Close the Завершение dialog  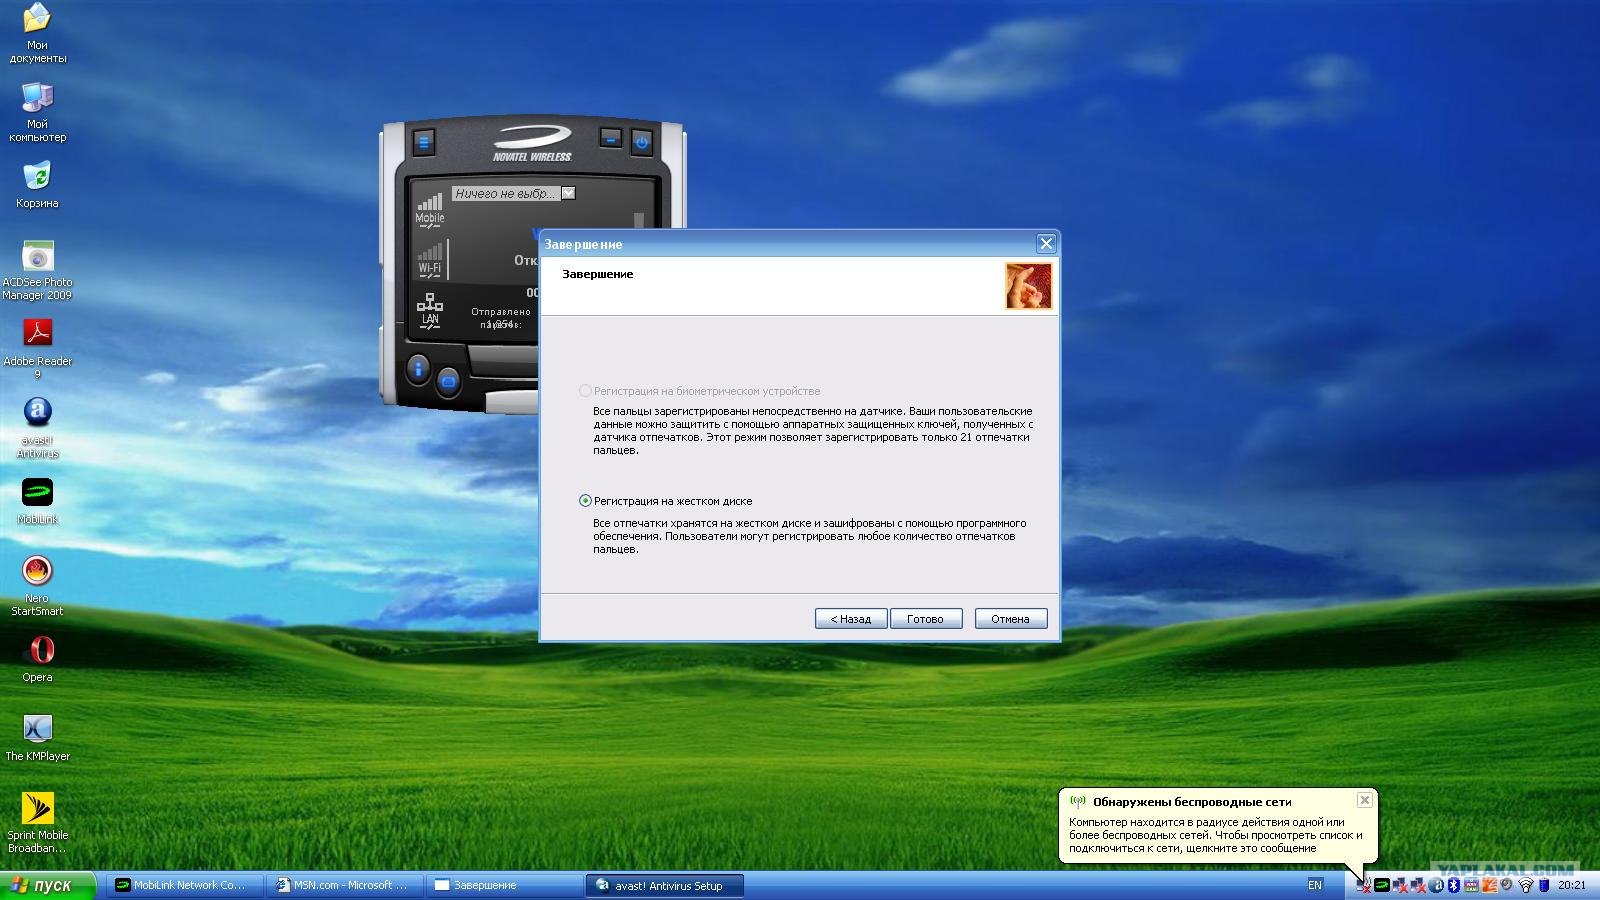pos(1046,243)
